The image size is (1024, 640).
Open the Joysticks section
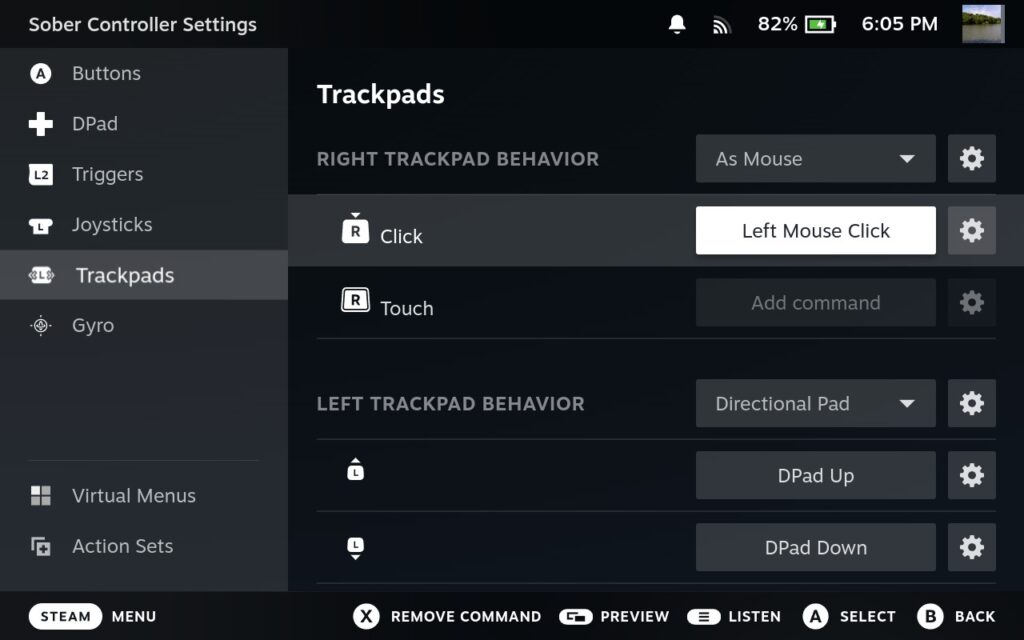(111, 225)
